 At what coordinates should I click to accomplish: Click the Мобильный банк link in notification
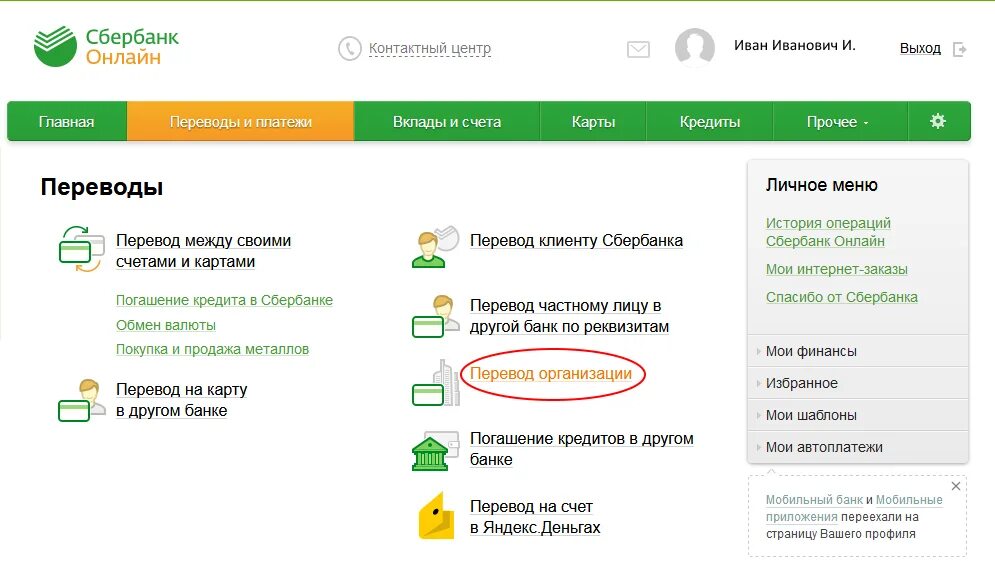814,500
